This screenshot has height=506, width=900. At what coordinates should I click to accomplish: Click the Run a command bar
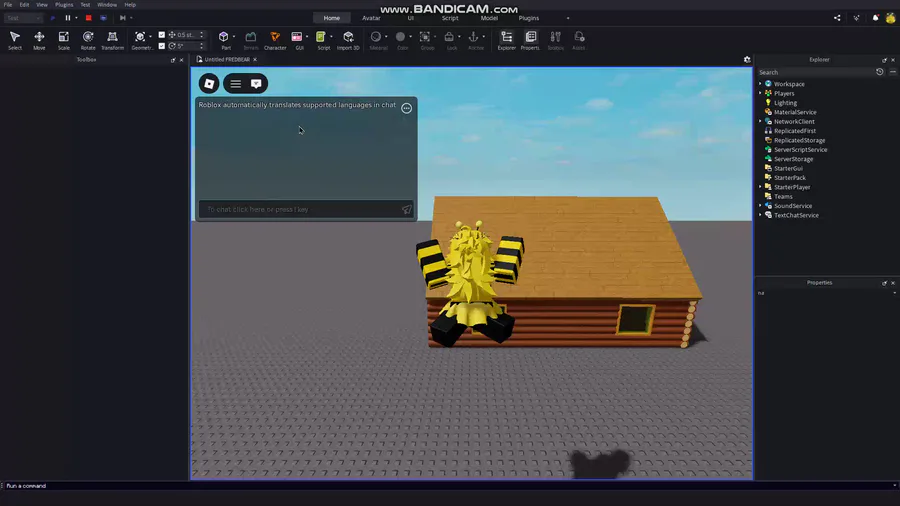[x=448, y=486]
